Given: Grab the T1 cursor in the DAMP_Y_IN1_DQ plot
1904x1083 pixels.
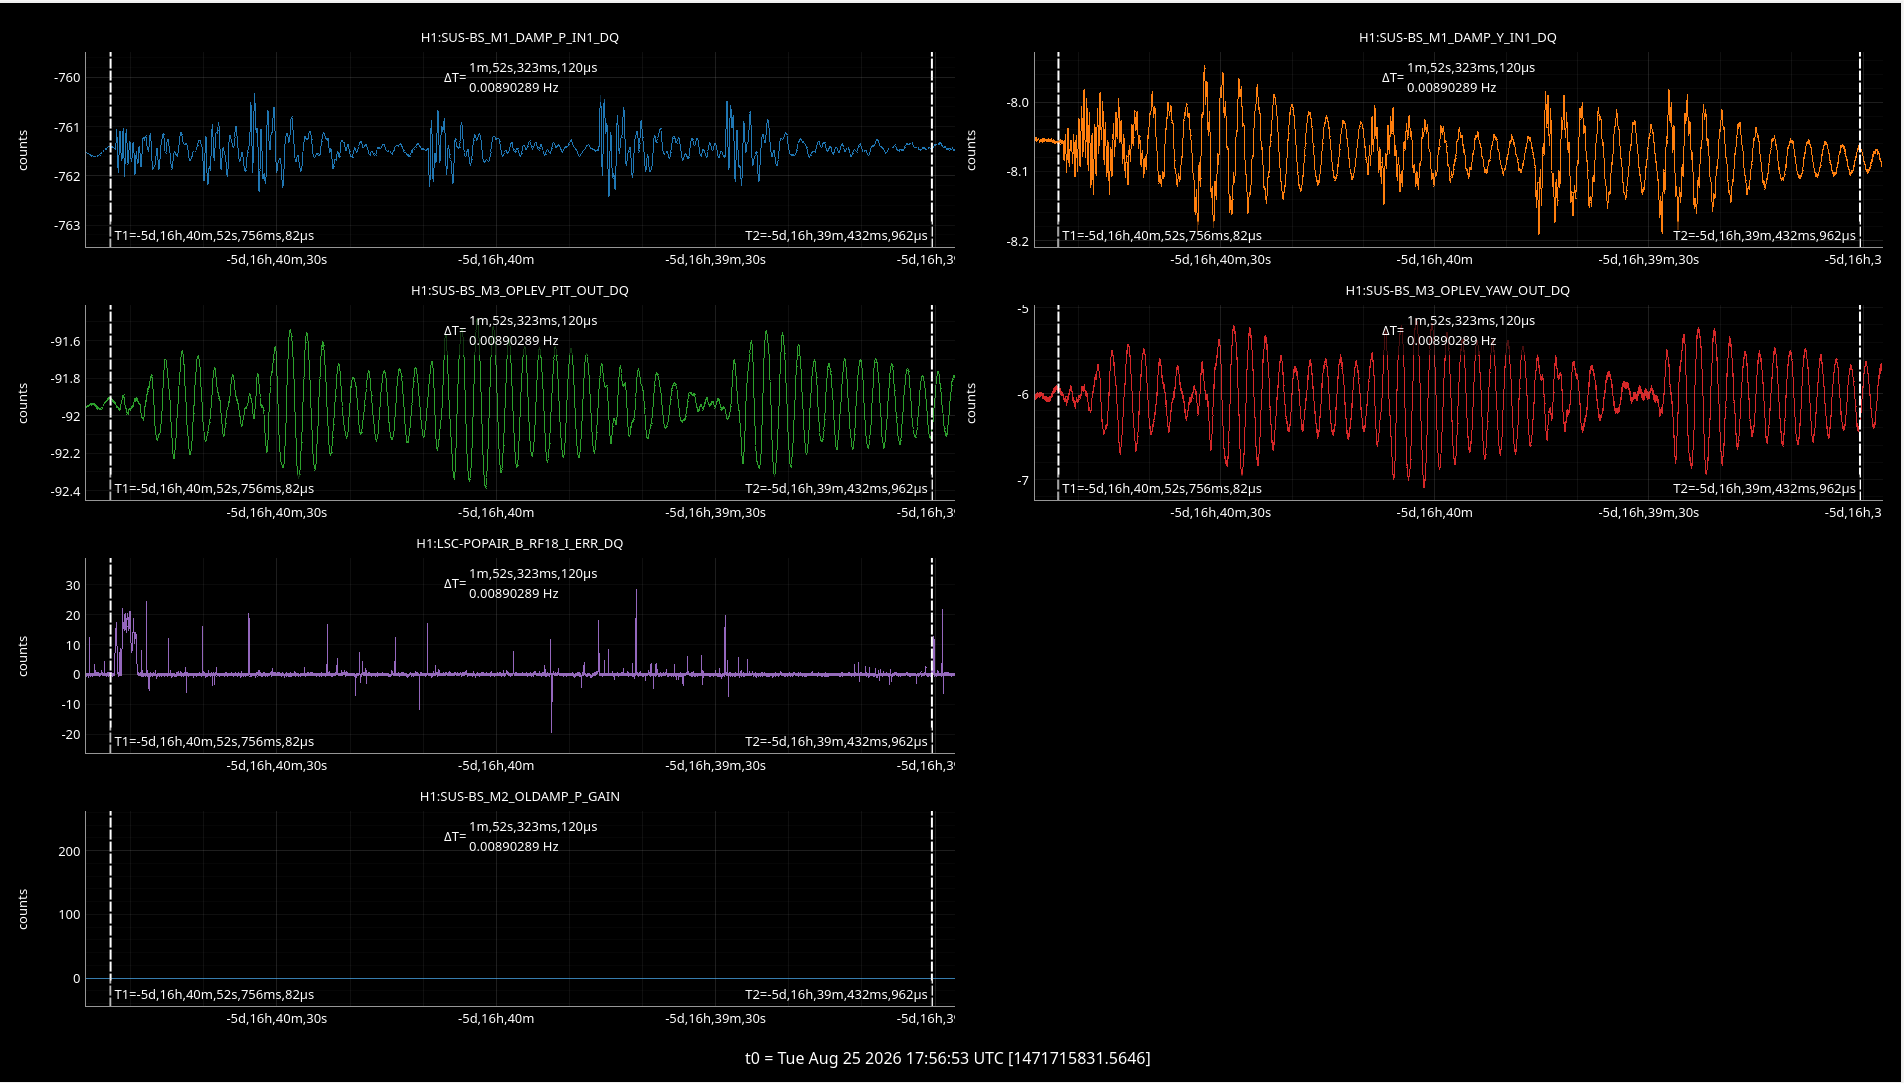Looking at the screenshot, I should click(x=1058, y=150).
